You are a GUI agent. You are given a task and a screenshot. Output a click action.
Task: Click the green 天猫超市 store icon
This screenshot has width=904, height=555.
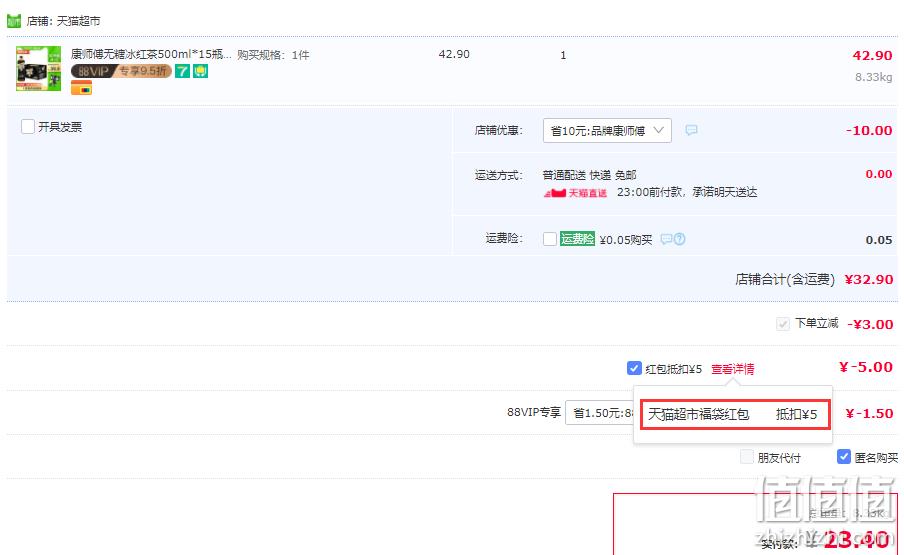(x=14, y=21)
